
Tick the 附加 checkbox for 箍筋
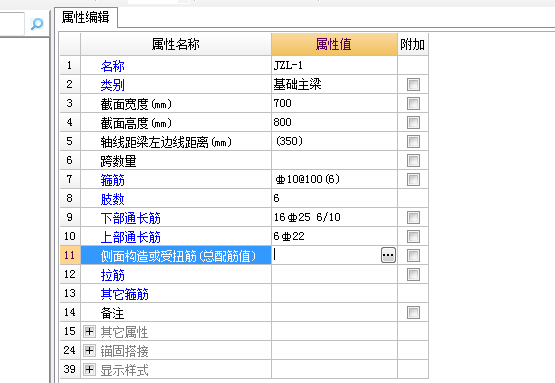click(413, 179)
